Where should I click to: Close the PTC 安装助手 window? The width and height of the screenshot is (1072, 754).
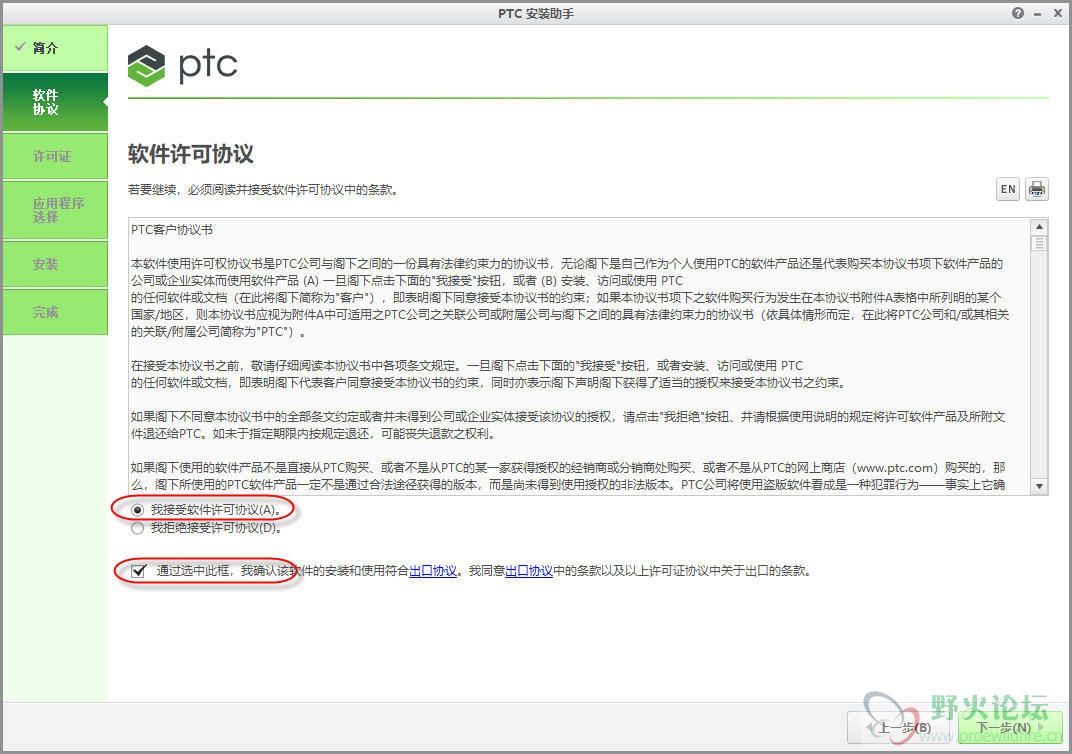[1057, 13]
